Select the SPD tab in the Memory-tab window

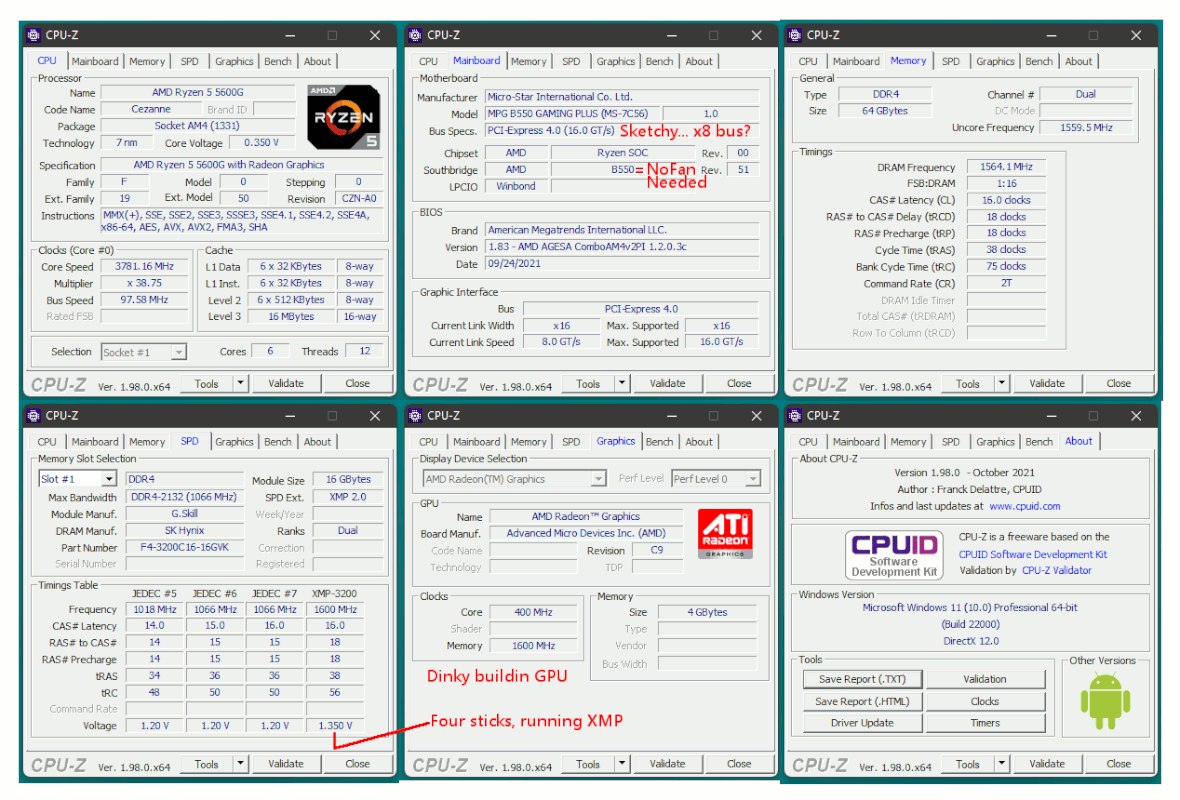tap(950, 62)
